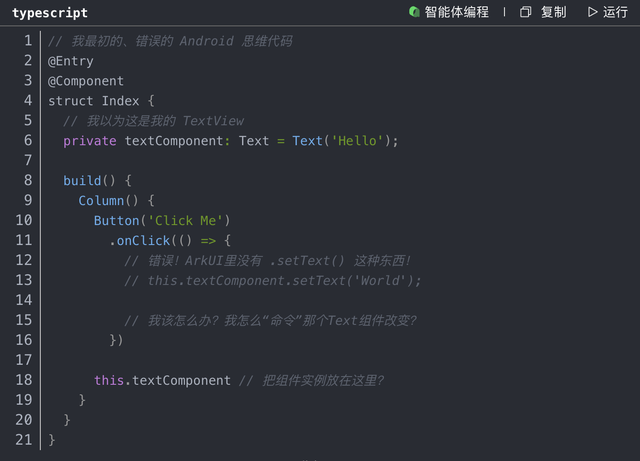Click the typescript language label
Screen dimensions: 640x461
pos(50,13)
